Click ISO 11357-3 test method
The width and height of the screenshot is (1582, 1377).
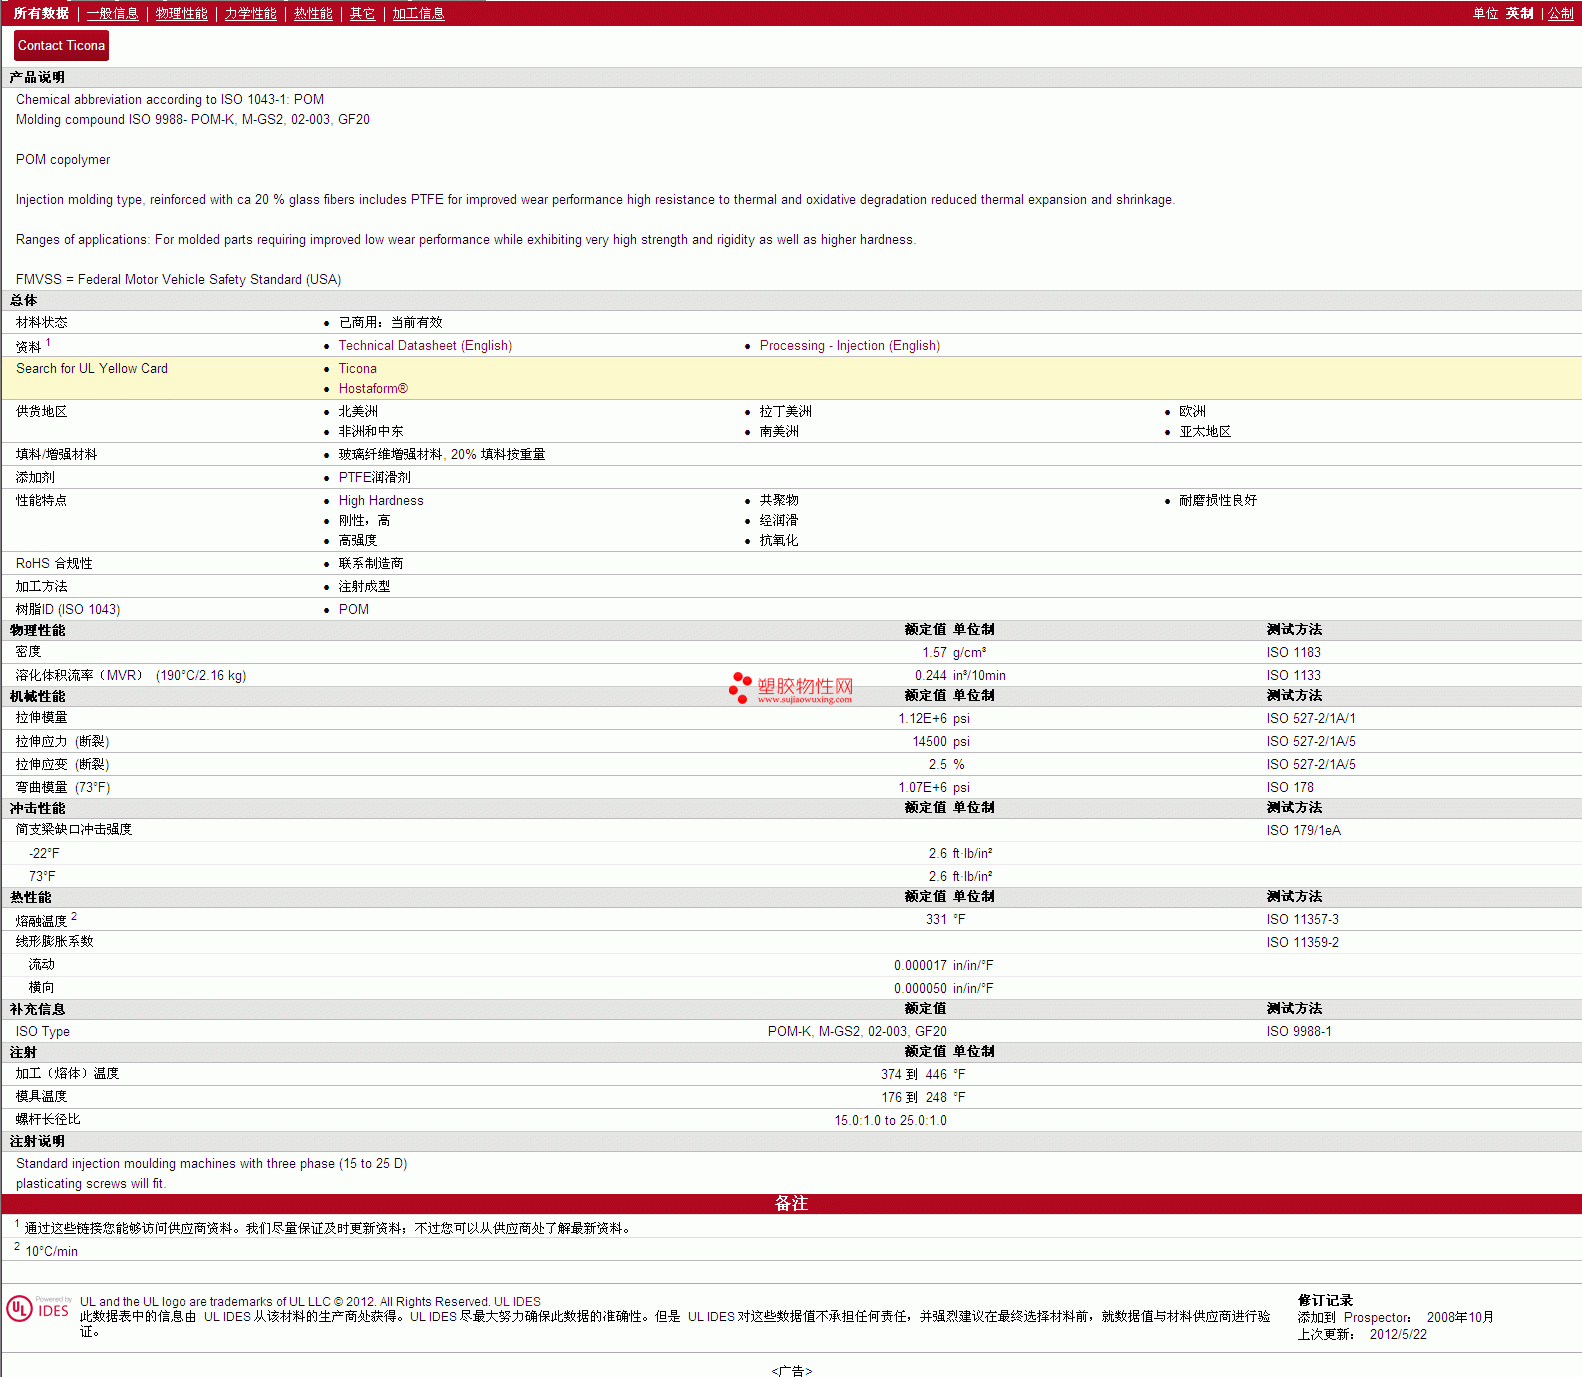(1302, 919)
